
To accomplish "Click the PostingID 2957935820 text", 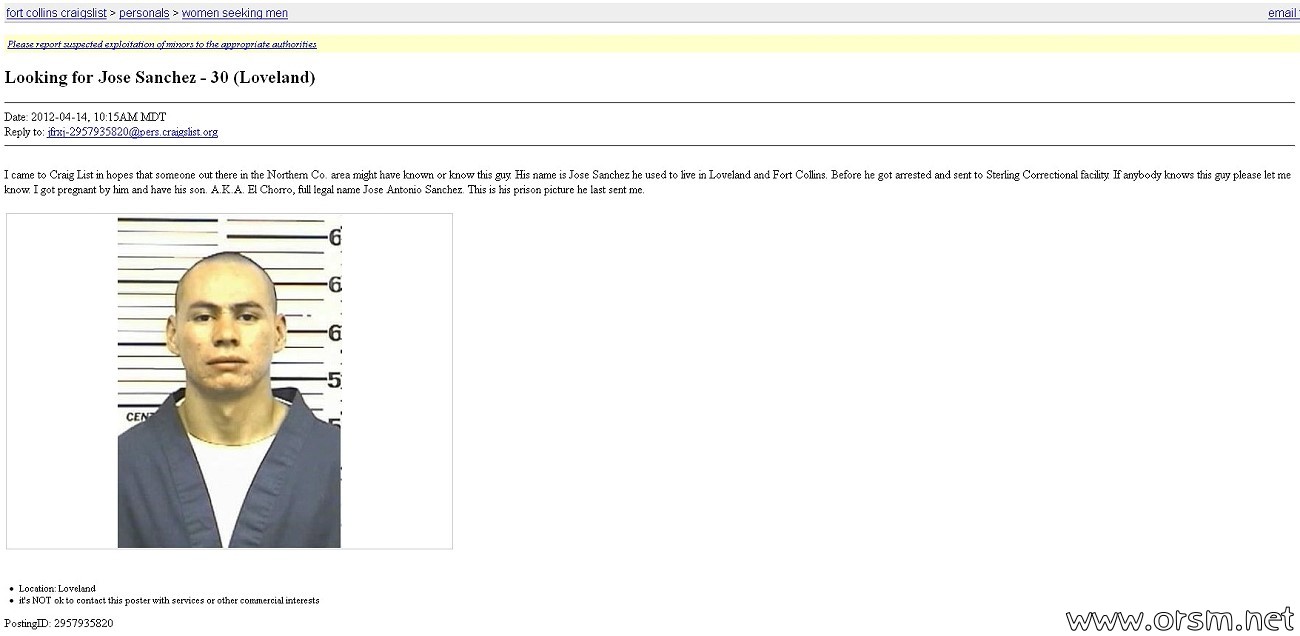I will 59,623.
